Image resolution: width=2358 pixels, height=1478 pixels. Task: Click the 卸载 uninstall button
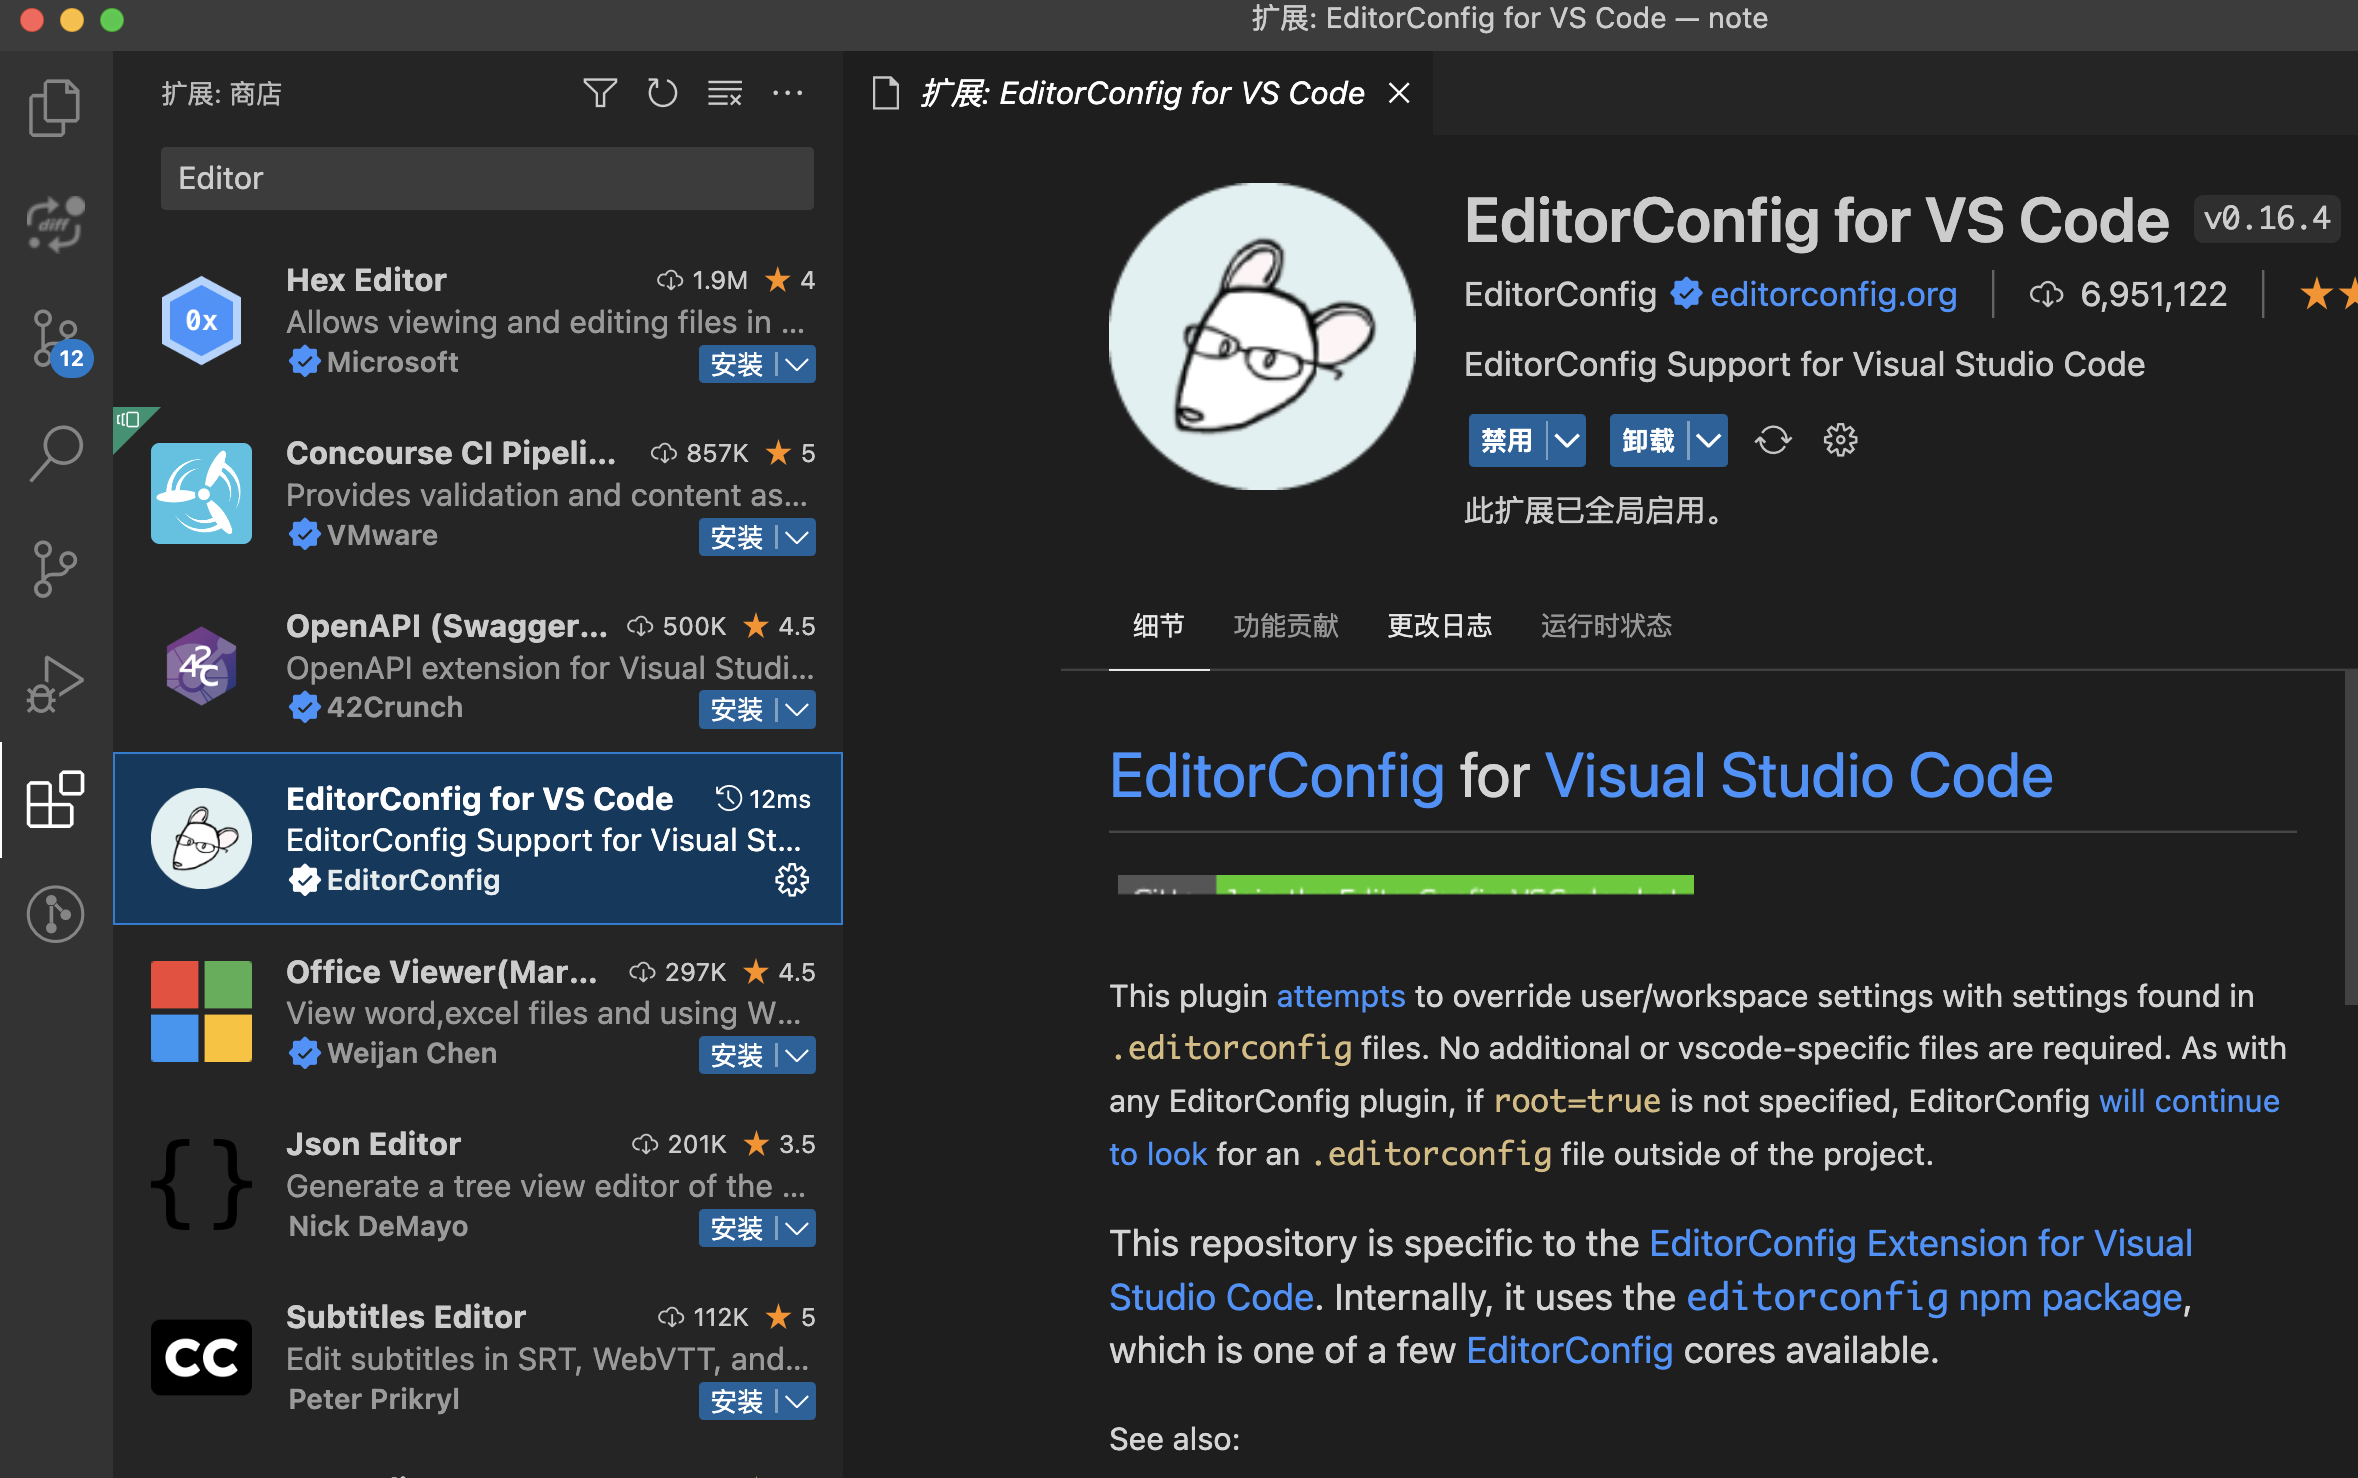coord(1648,441)
